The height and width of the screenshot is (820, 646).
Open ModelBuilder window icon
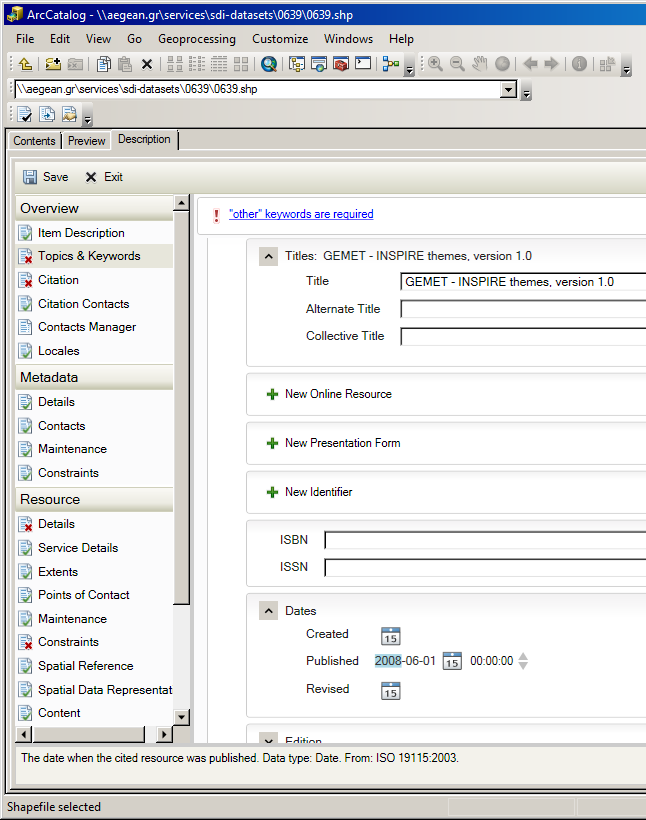390,64
